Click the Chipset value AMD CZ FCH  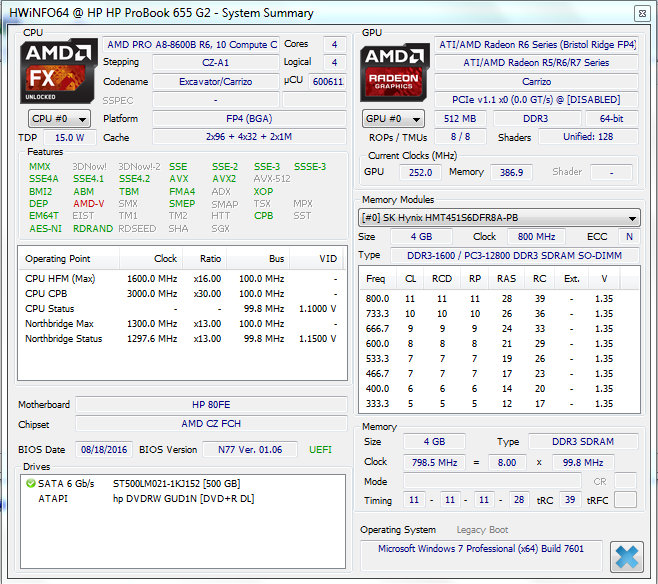[x=211, y=424]
